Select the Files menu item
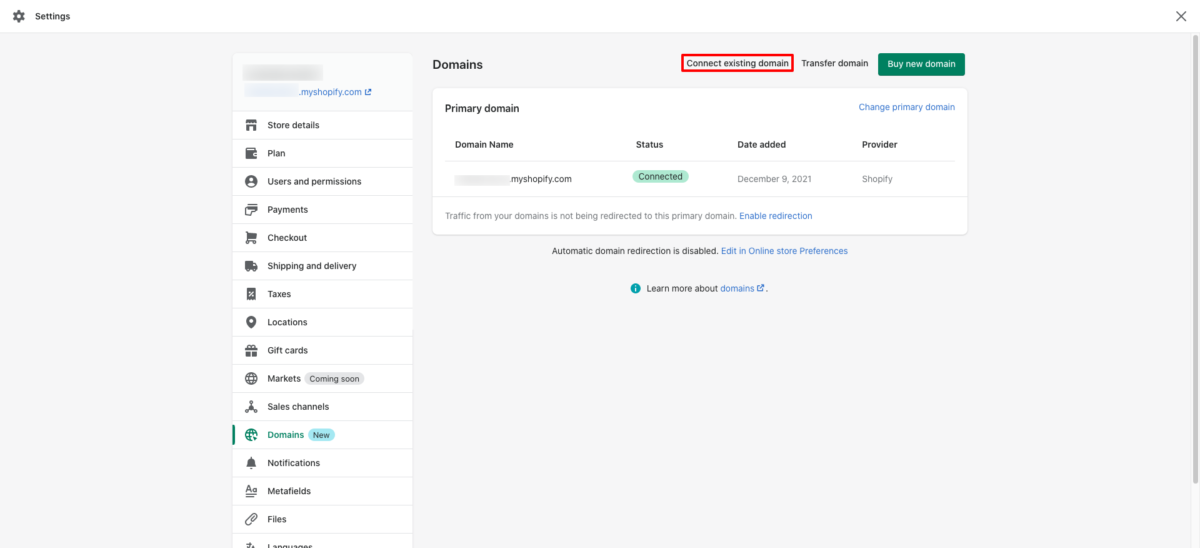This screenshot has width=1200, height=548. point(277,519)
